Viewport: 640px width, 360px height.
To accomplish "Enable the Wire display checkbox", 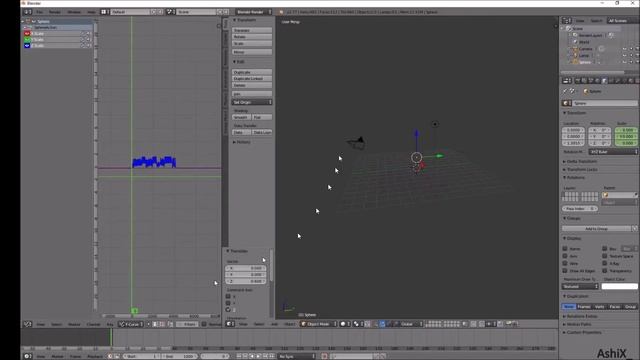I will 565,263.
